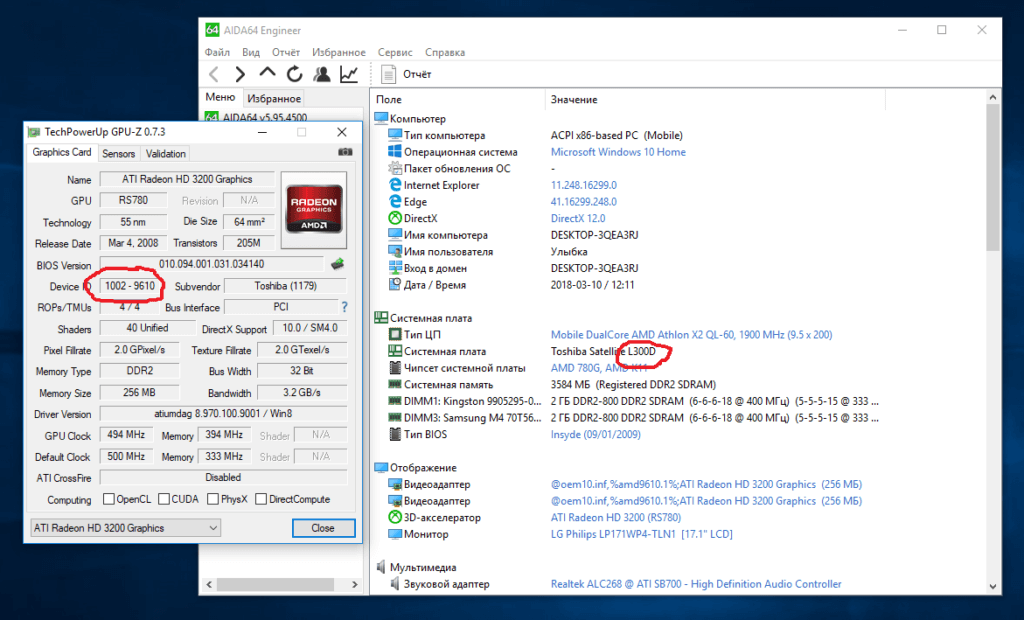The width and height of the screenshot is (1024, 620).
Task: Click the Дата / Время row icon
Action: click(394, 285)
